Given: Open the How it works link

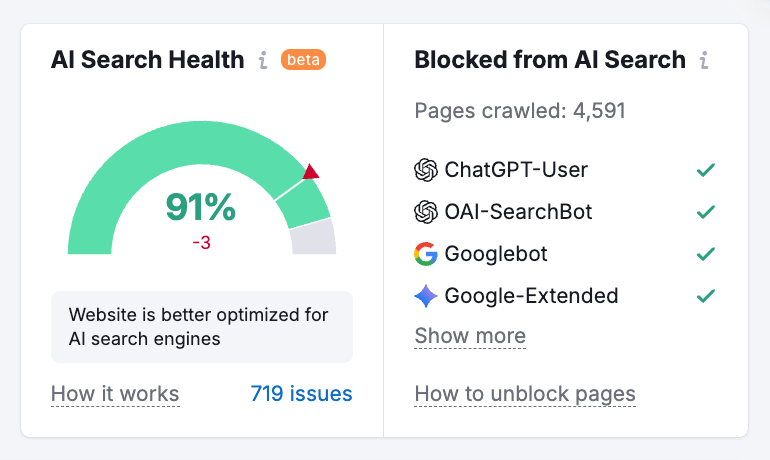Looking at the screenshot, I should tap(115, 394).
